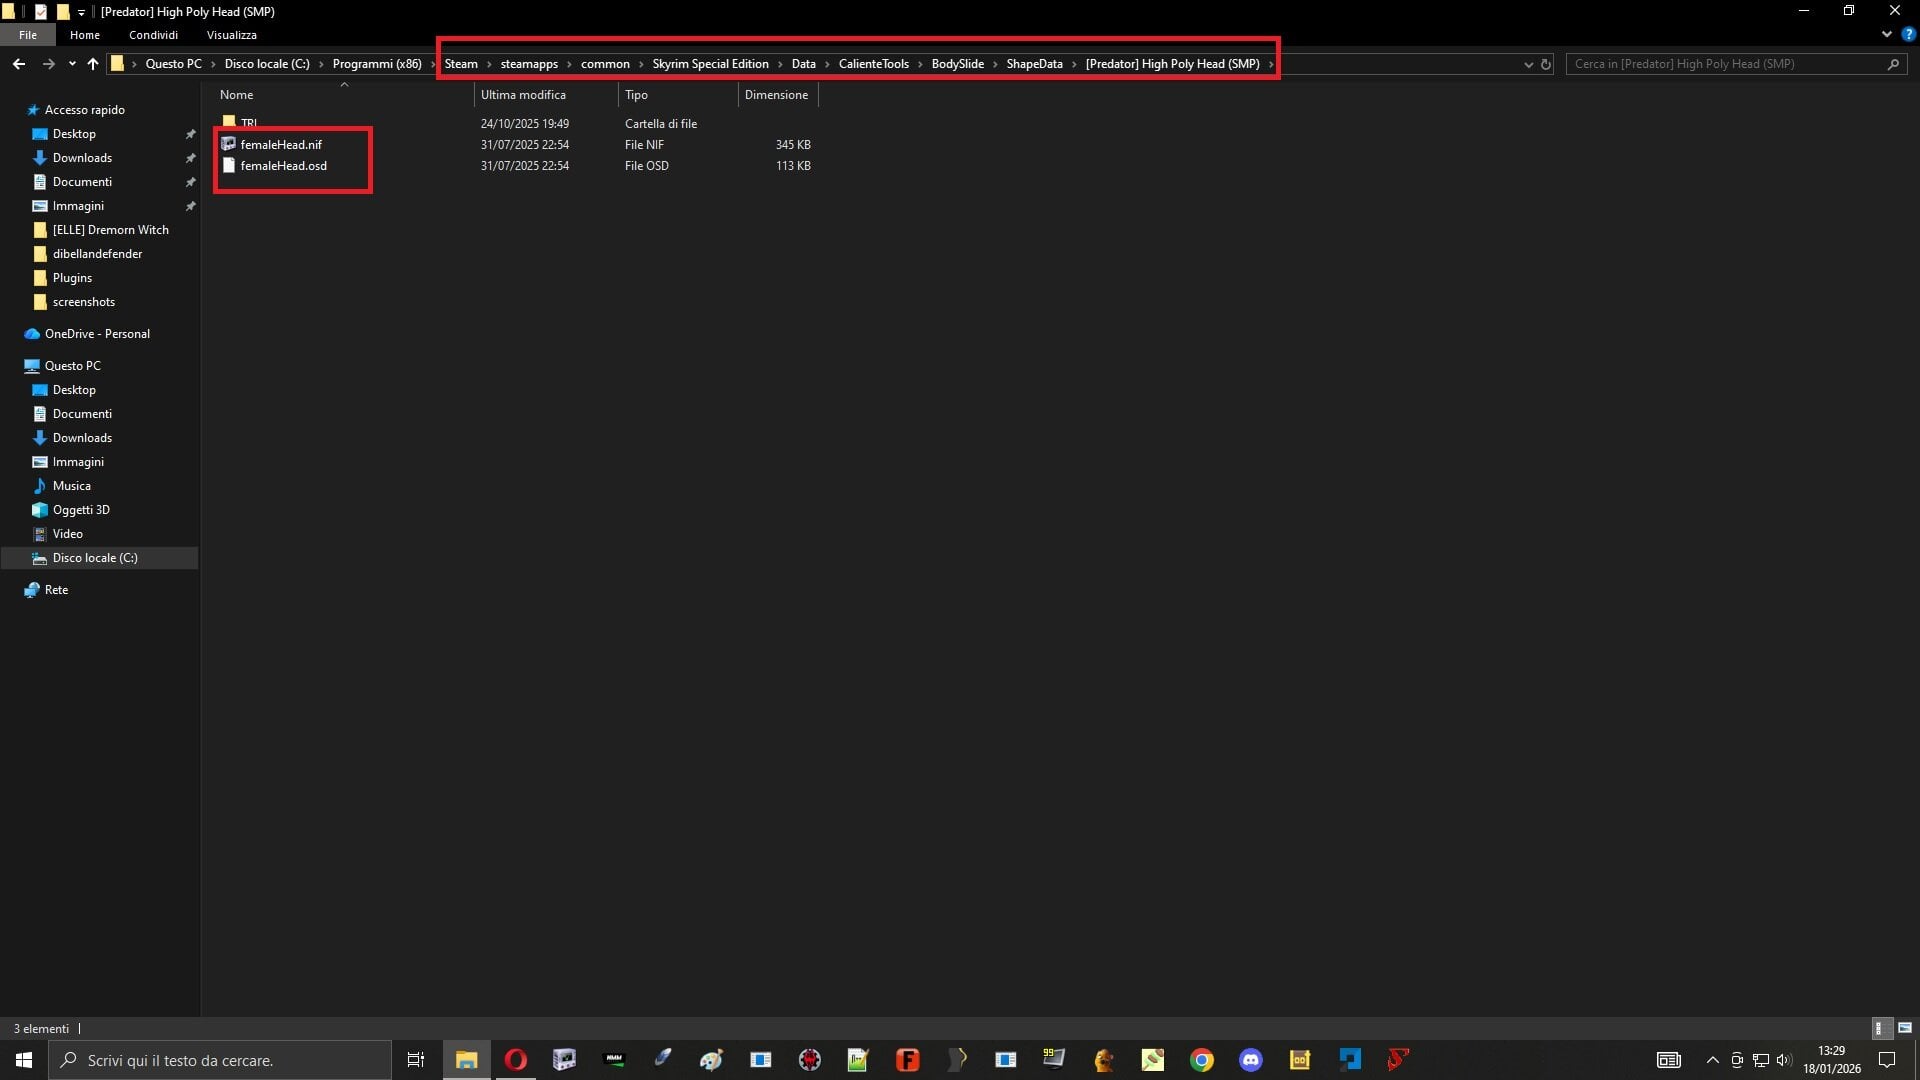Refresh the current folder view
The height and width of the screenshot is (1080, 1920).
[x=1546, y=64]
